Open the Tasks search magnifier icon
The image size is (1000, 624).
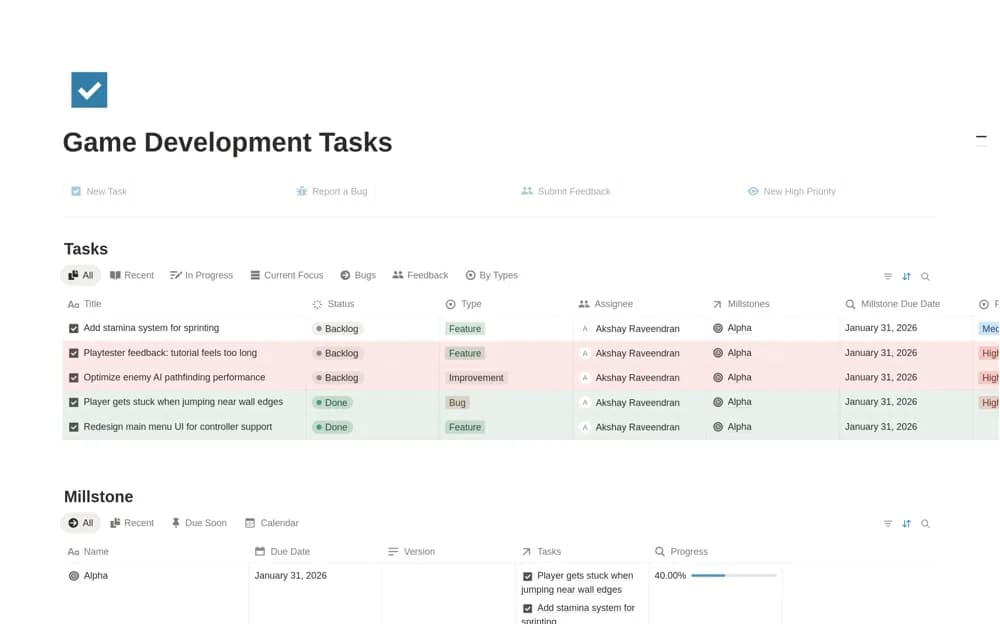point(925,276)
